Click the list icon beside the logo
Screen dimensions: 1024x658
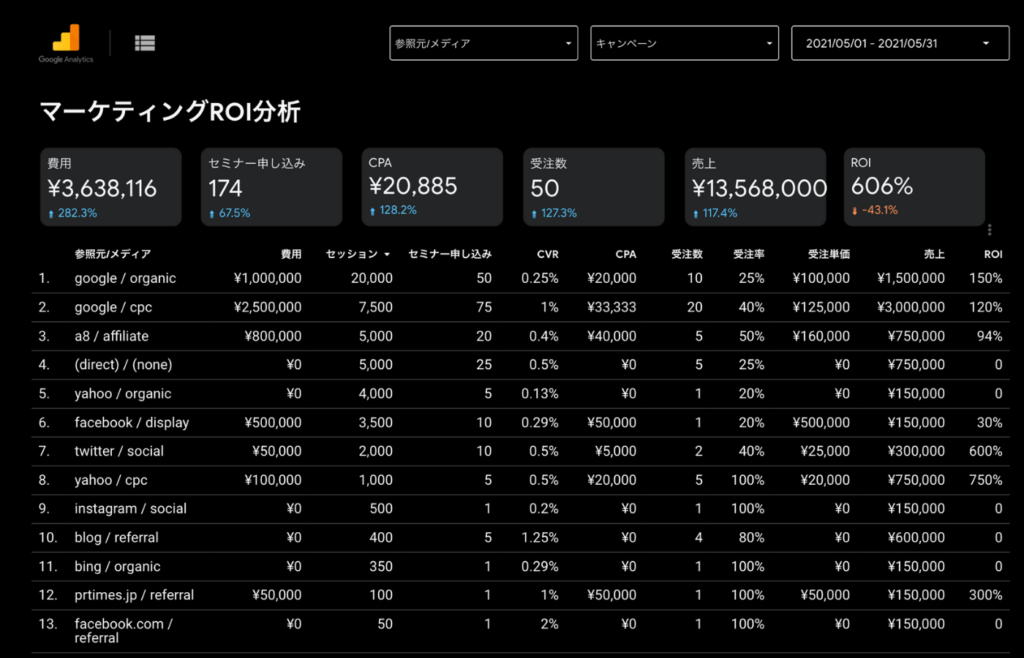[x=145, y=42]
